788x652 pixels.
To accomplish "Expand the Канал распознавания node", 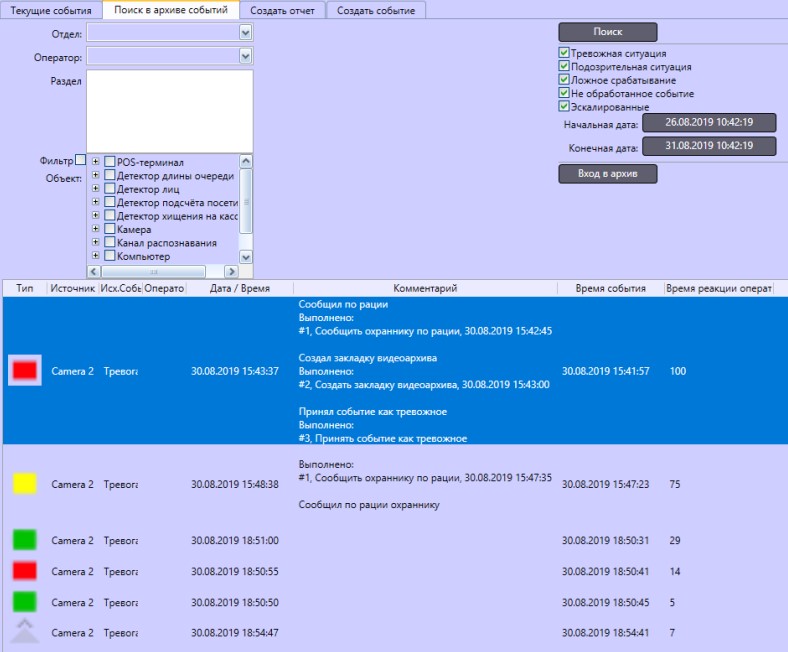I will point(95,242).
